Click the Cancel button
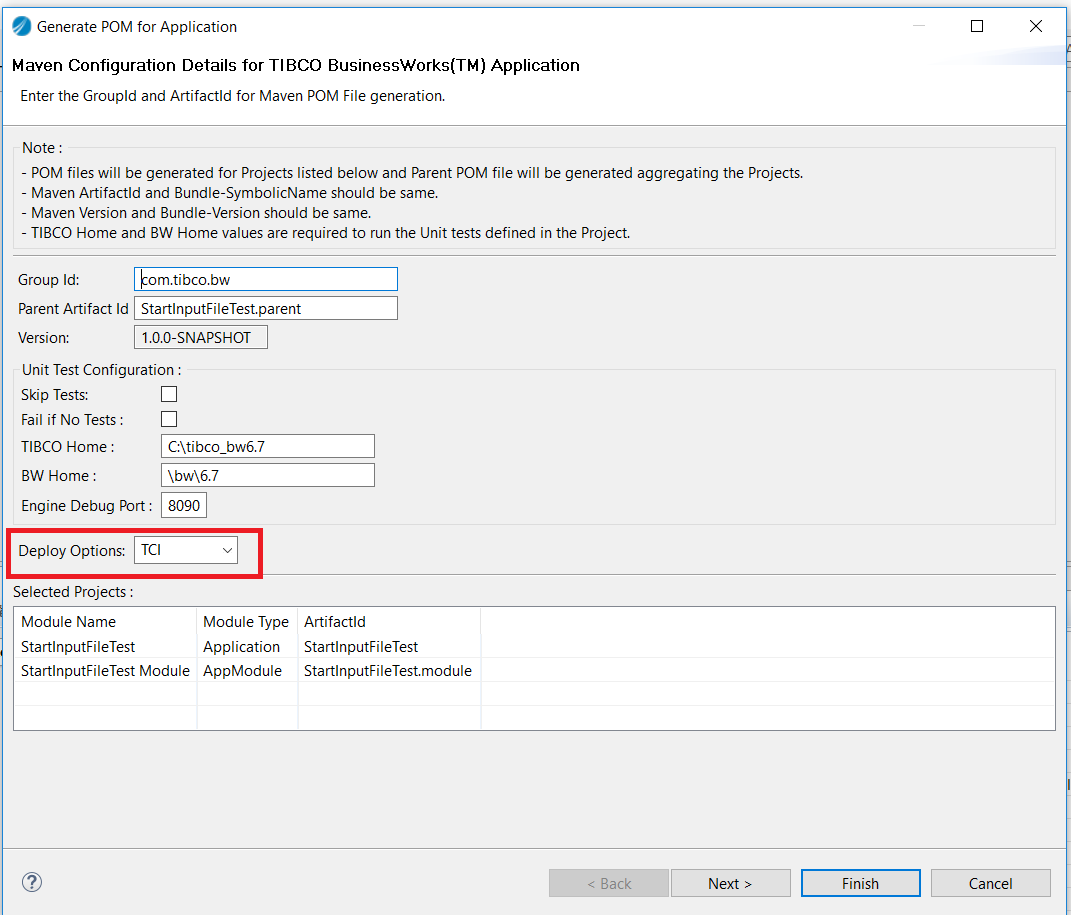This screenshot has height=915, width=1071. coord(990,884)
